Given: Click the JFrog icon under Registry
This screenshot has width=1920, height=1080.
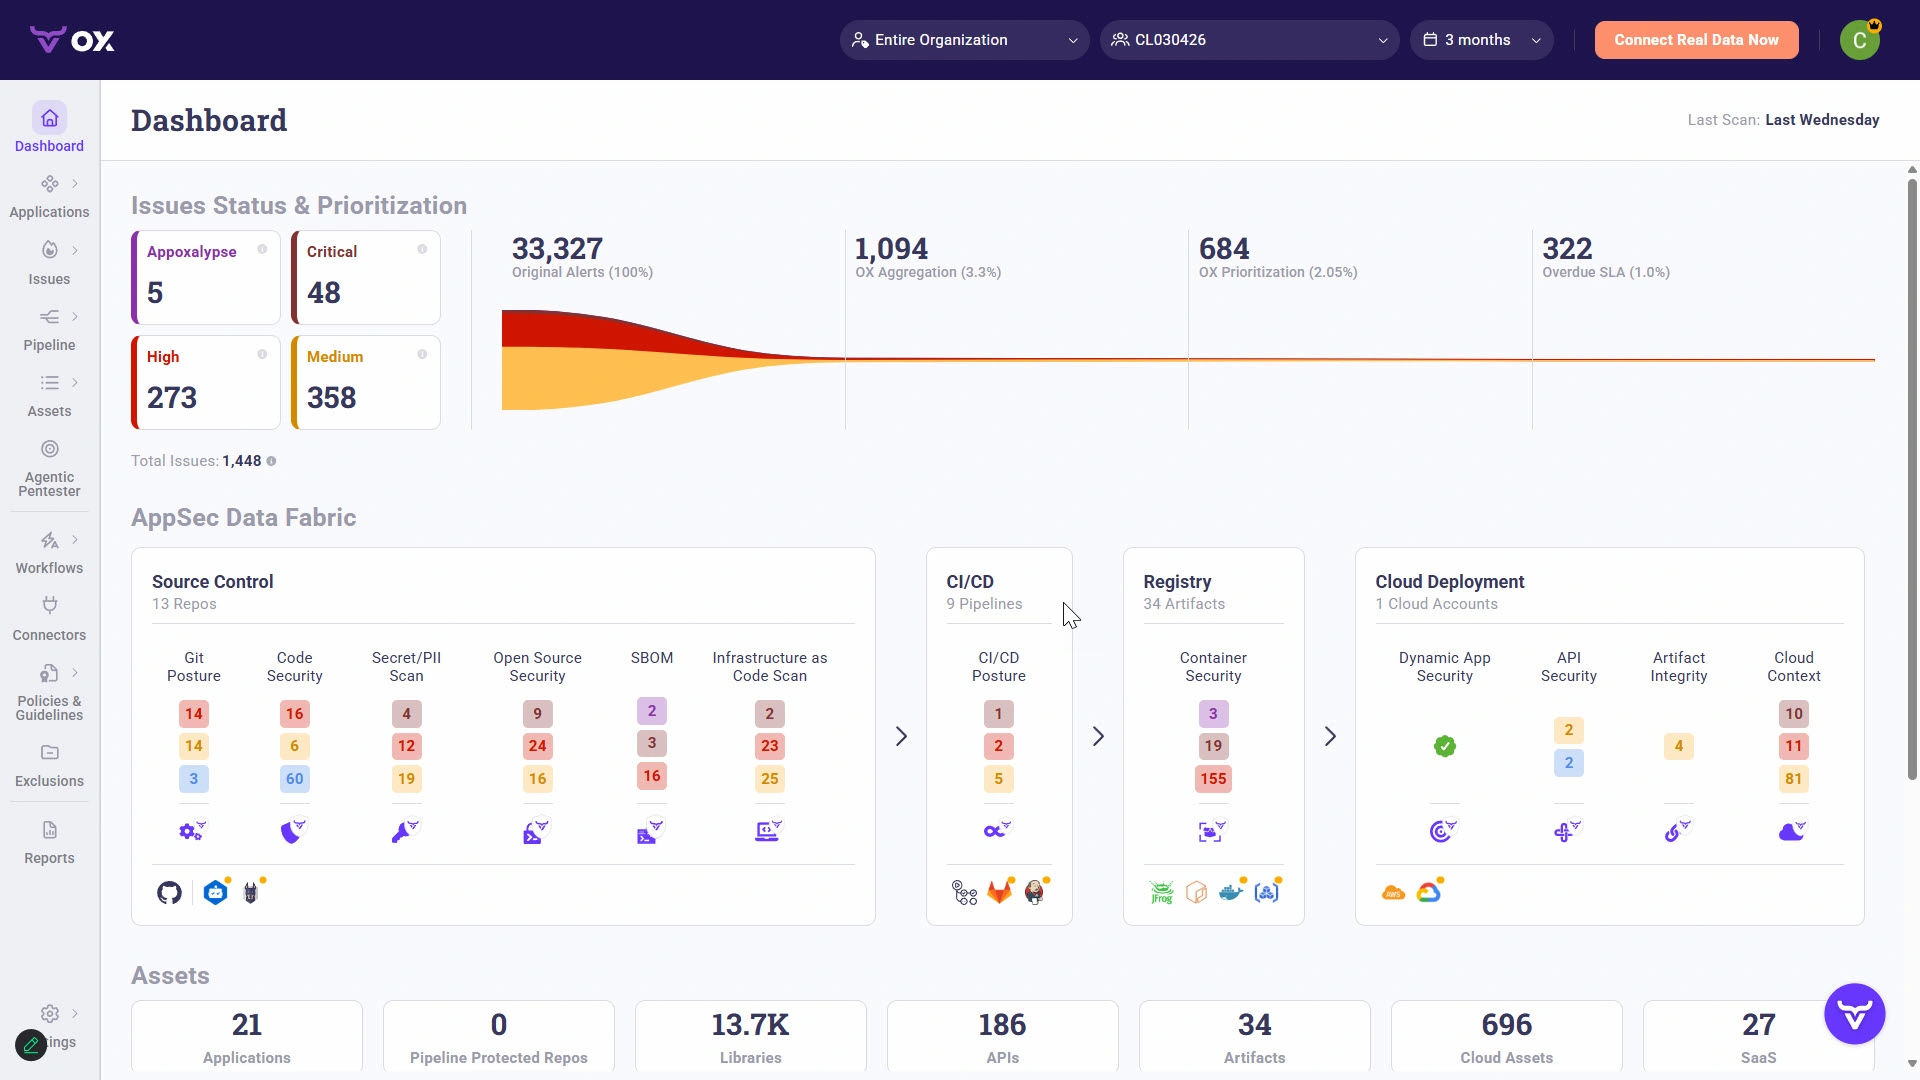Looking at the screenshot, I should click(1161, 893).
